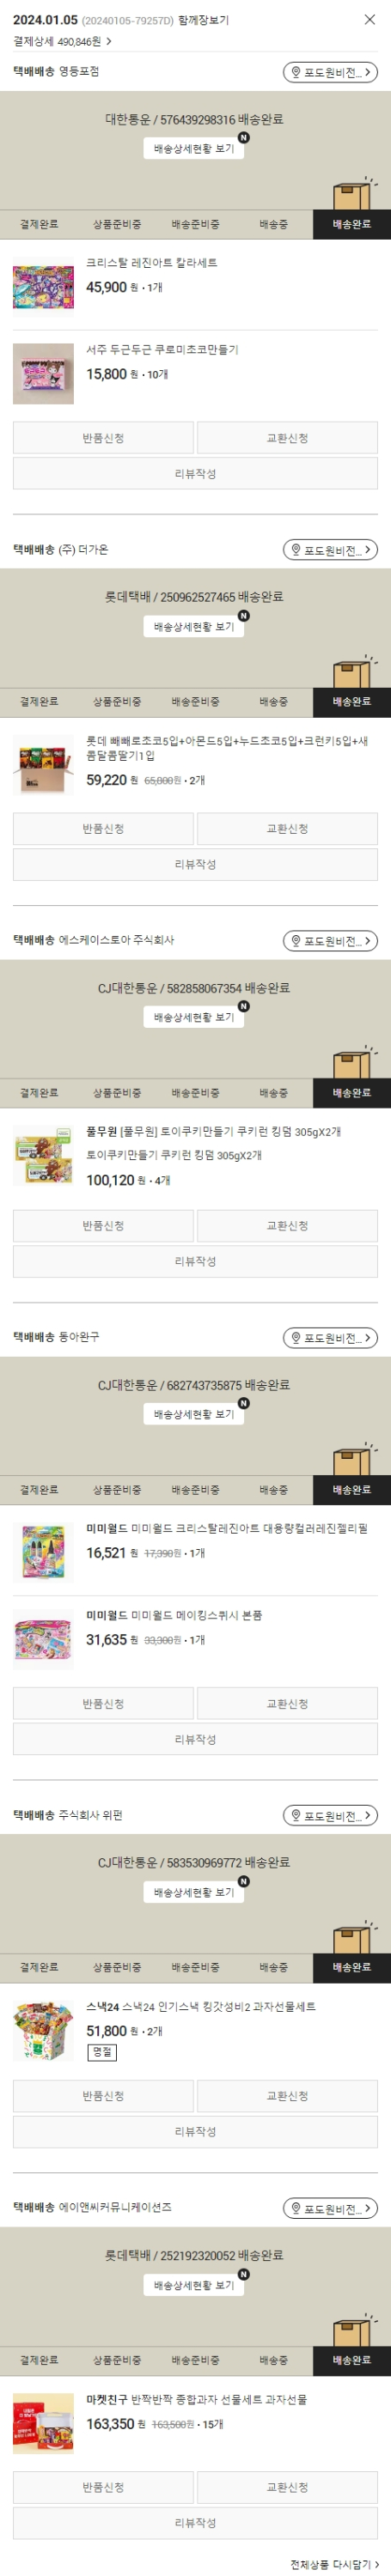This screenshot has height=2576, width=391.
Task: Select 결제완료 step in the 더가온 progress bar
Action: (x=39, y=702)
